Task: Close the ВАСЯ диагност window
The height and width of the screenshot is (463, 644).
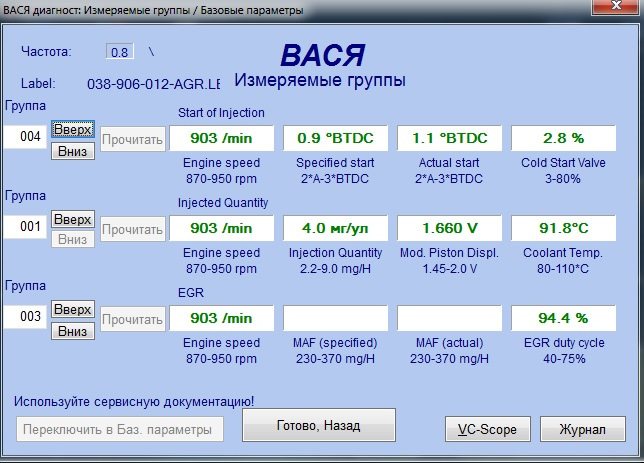Action: coord(615,7)
